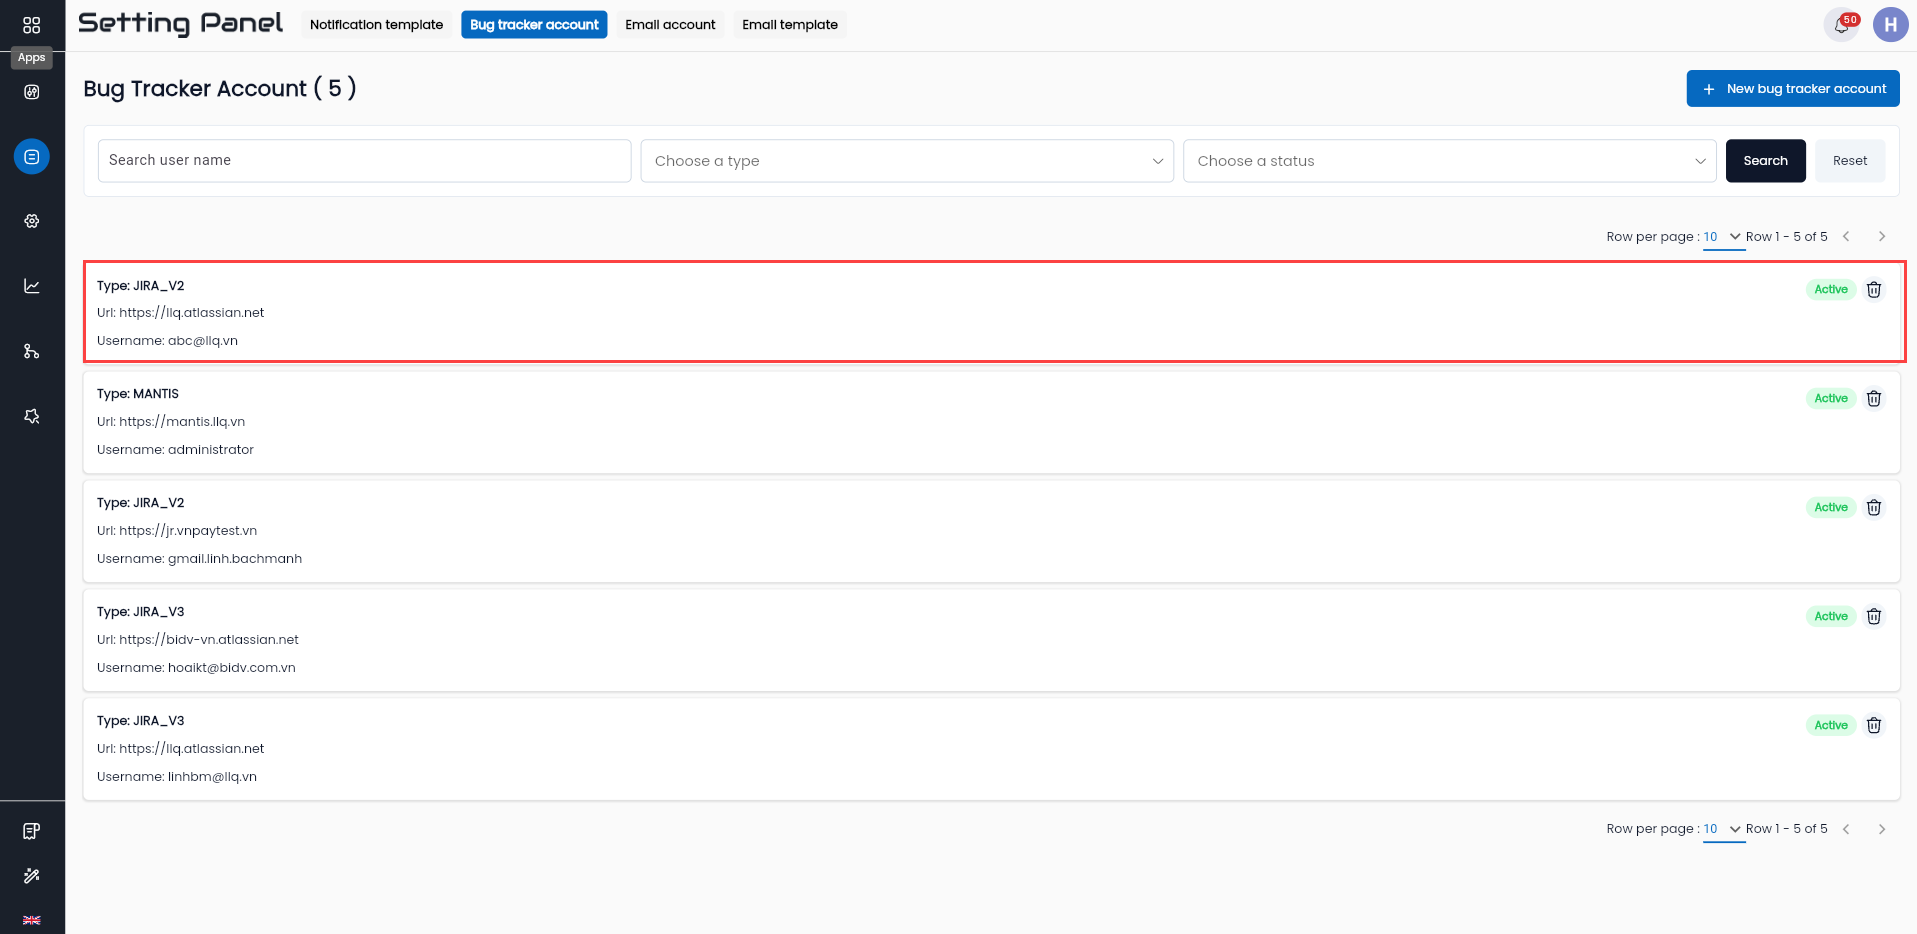Focus the Search user name field

tap(364, 161)
